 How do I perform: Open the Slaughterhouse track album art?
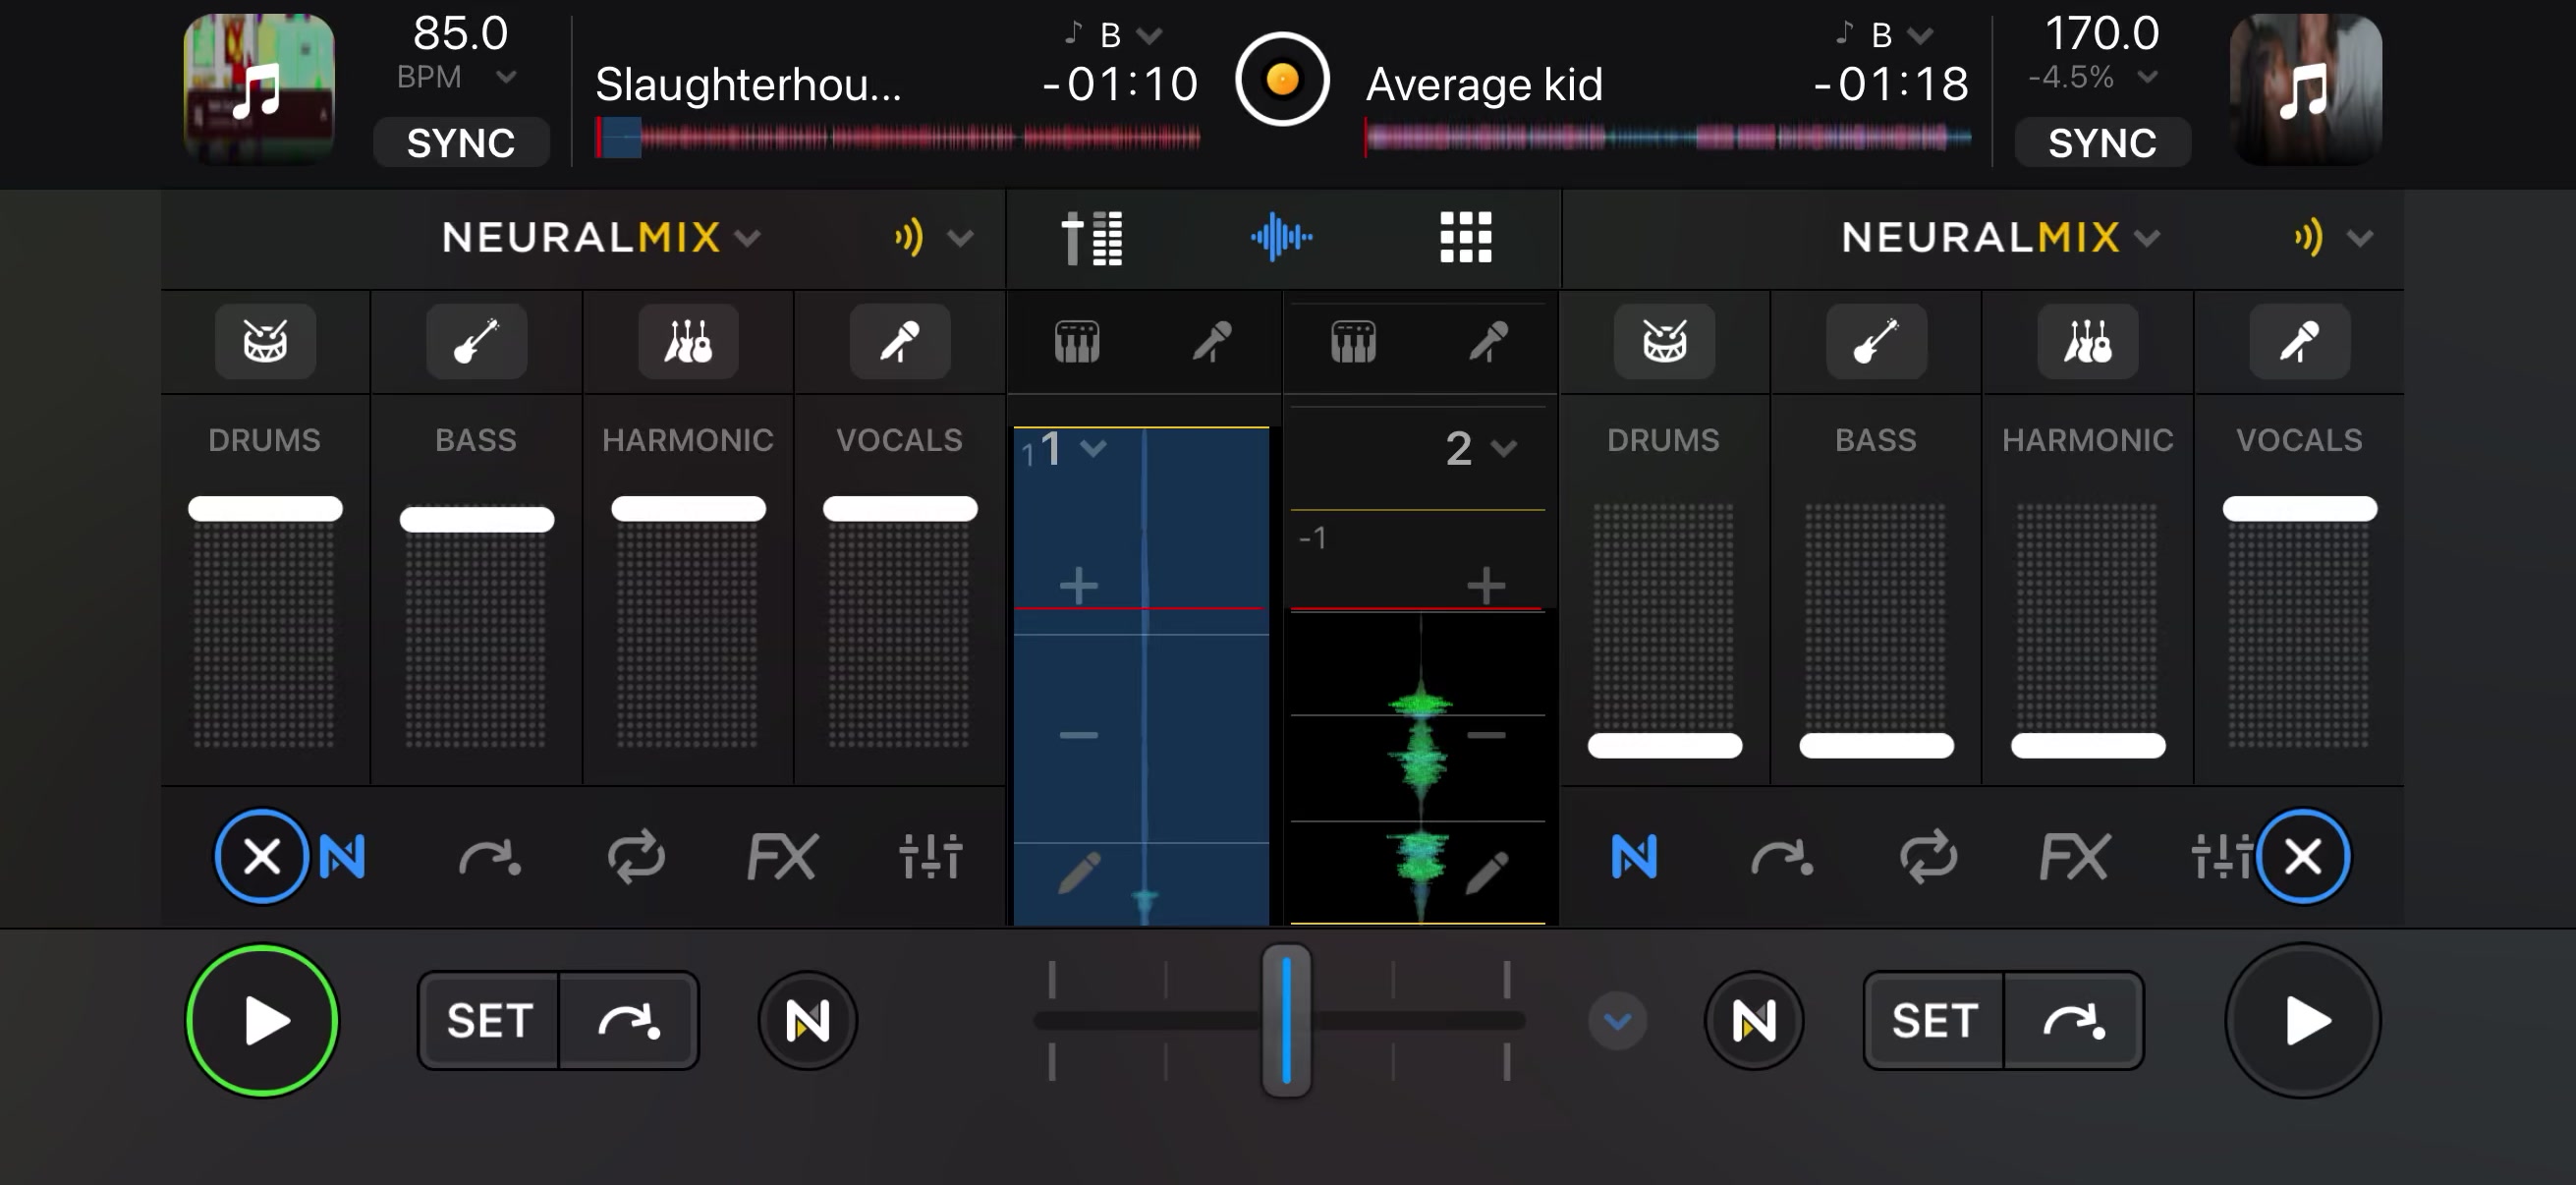259,89
